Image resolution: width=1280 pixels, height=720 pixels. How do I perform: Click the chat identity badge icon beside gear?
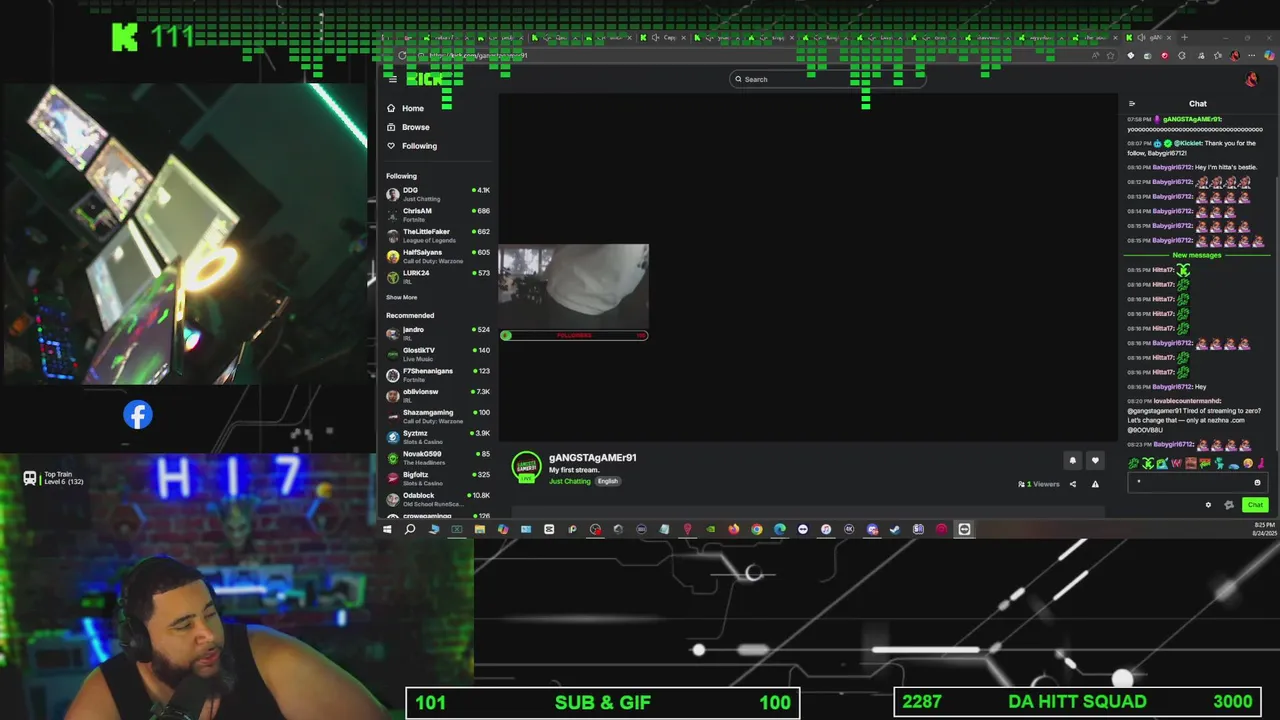pos(1229,505)
